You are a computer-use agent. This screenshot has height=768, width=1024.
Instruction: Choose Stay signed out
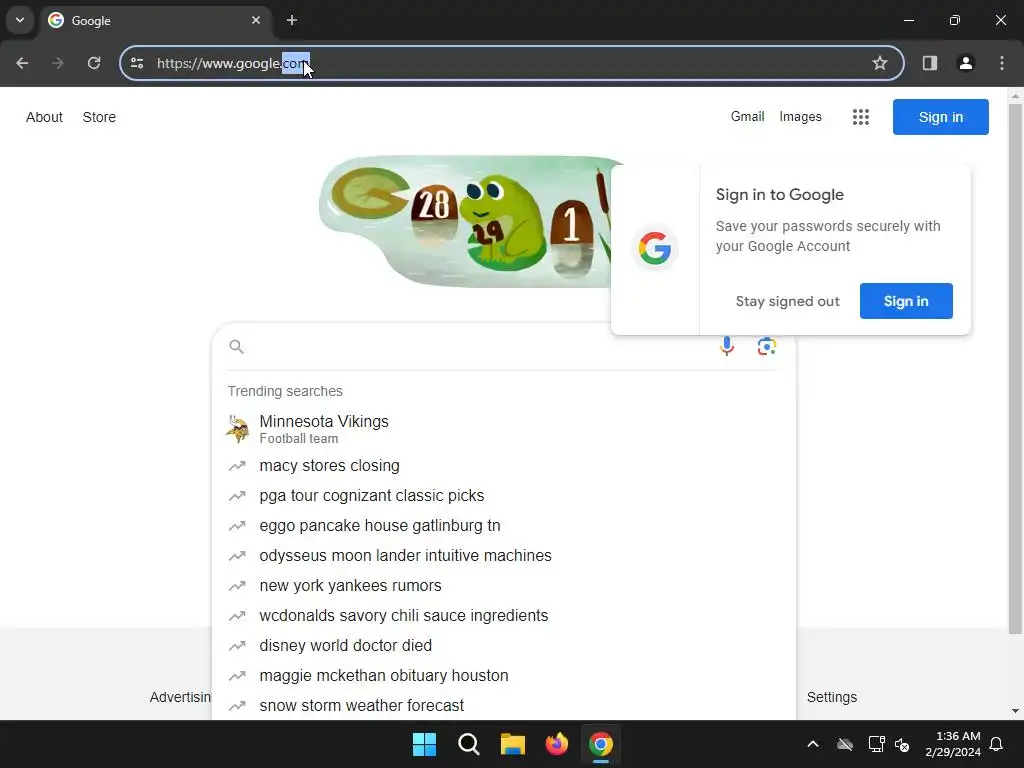pos(788,301)
